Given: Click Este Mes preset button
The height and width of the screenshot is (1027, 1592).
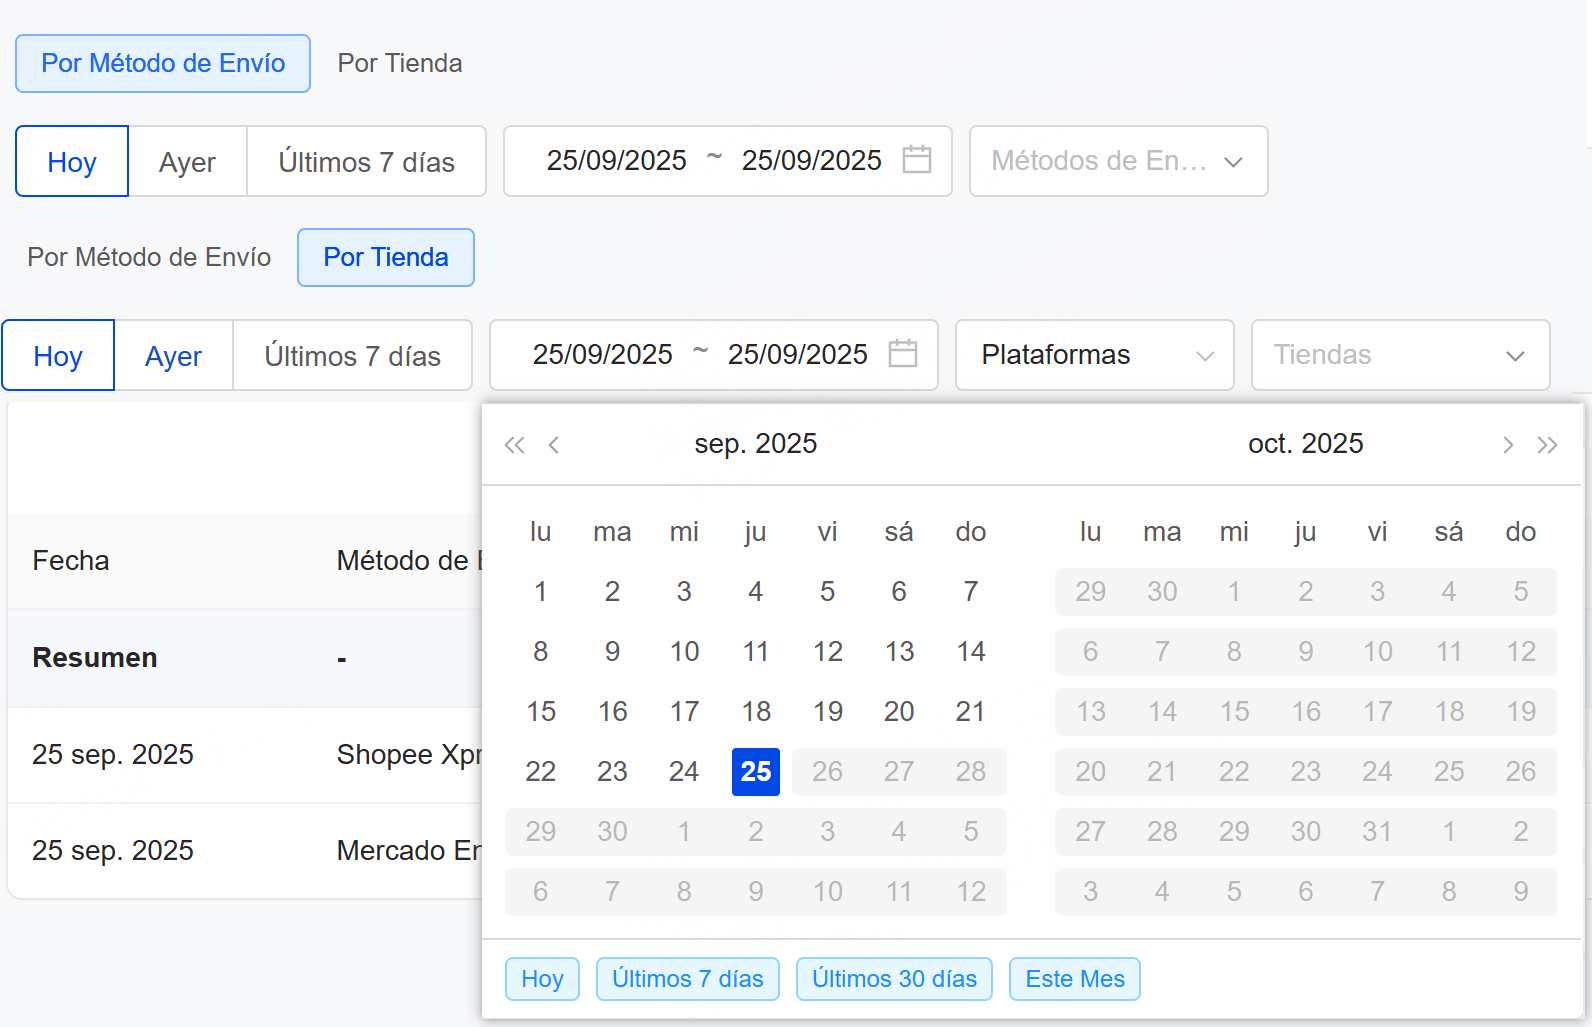Looking at the screenshot, I should click(x=1074, y=979).
